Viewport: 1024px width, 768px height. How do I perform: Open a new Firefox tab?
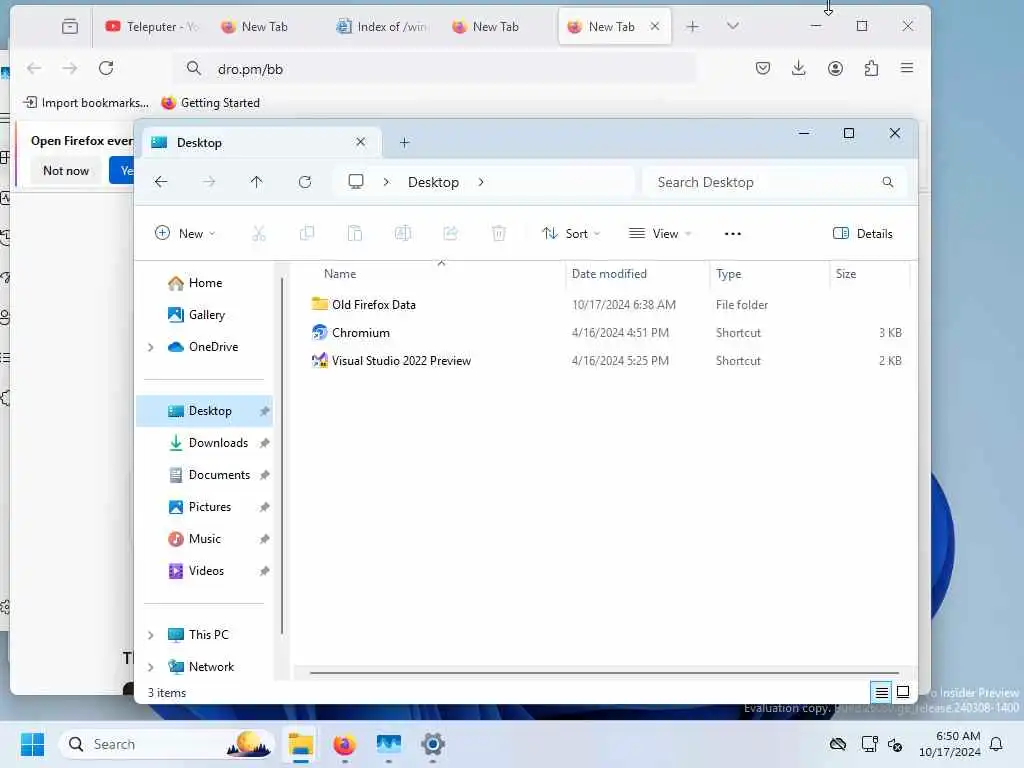pos(692,26)
